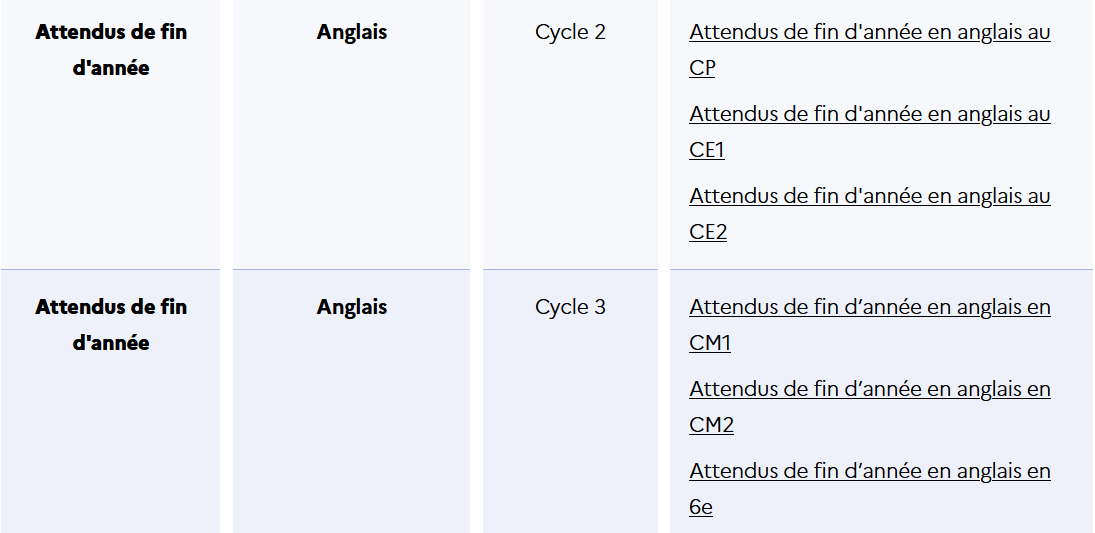Click the underlined "CE1" text

click(x=707, y=150)
